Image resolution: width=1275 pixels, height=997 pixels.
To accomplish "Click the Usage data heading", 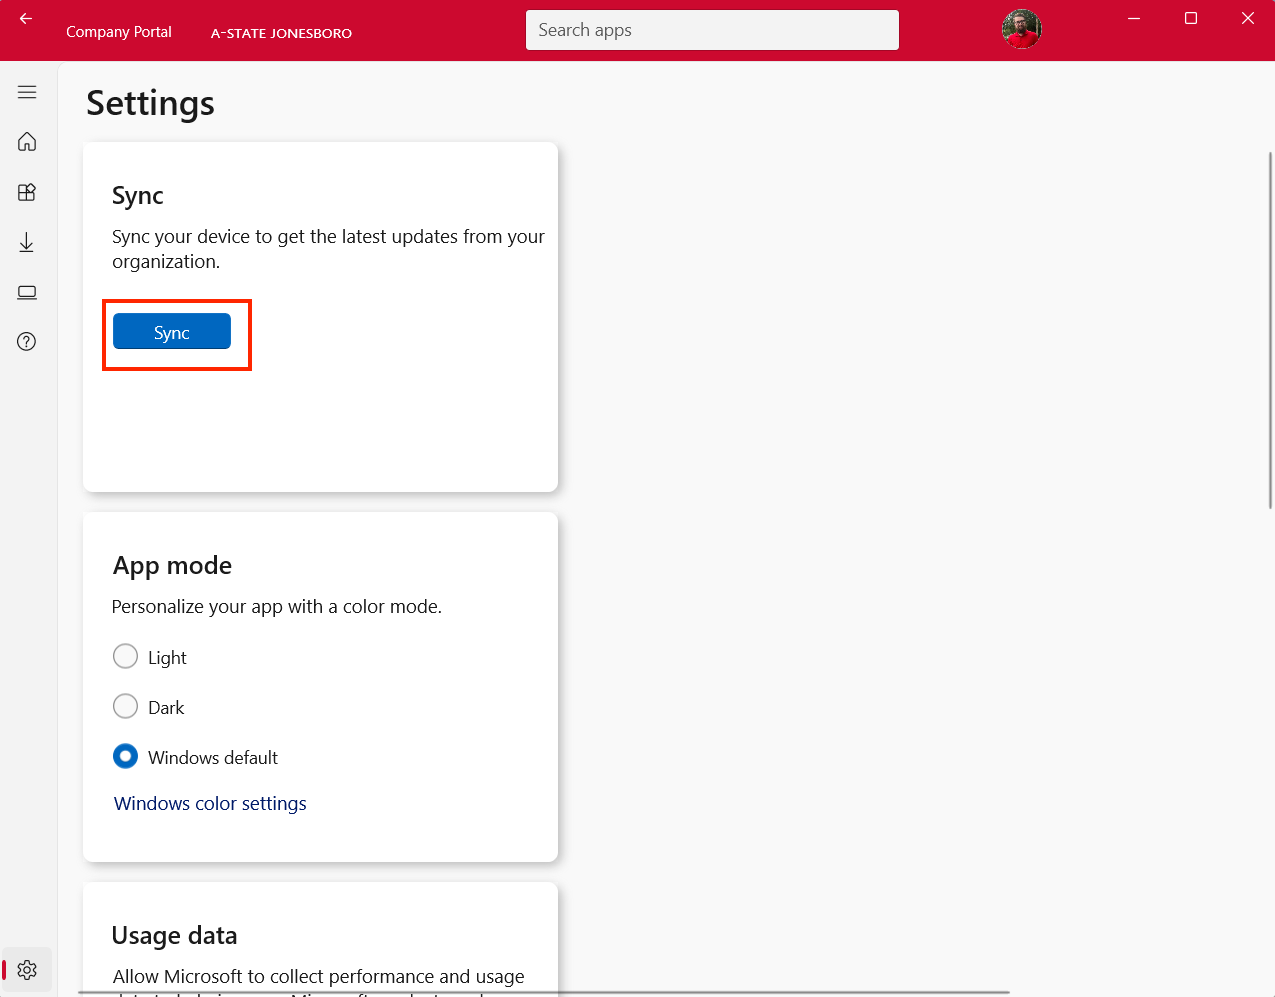I will [174, 935].
